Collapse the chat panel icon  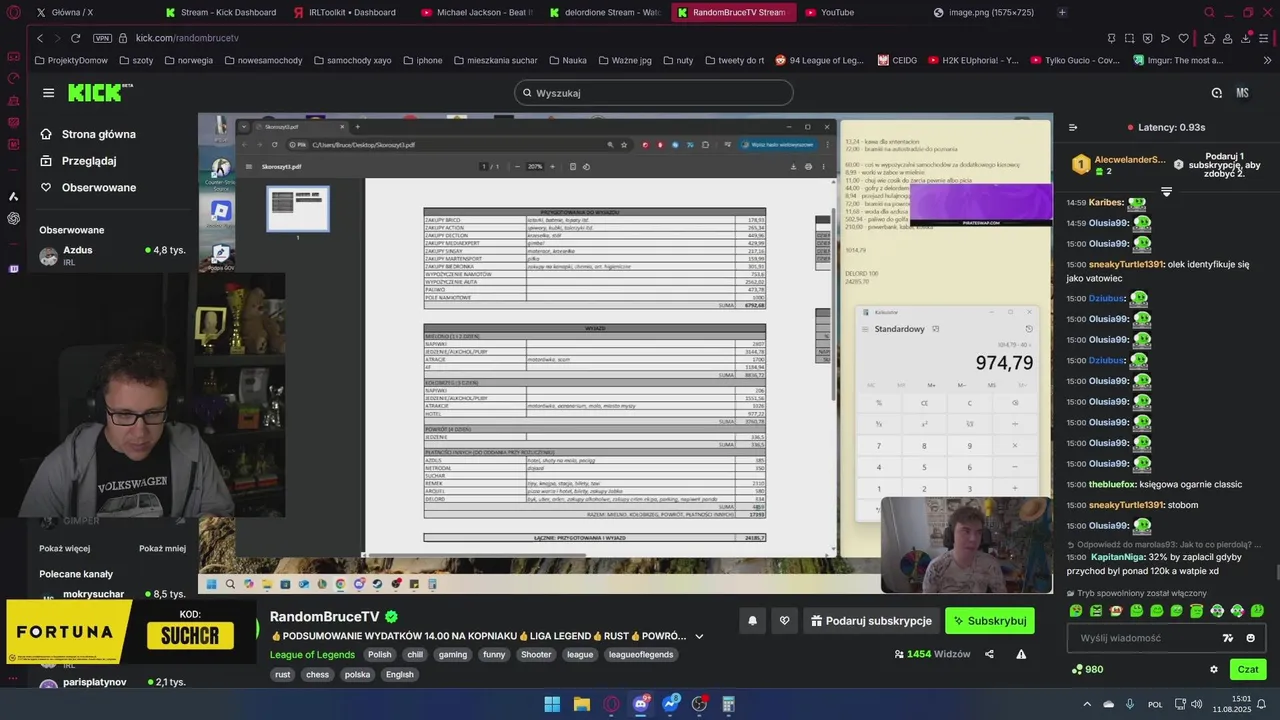tap(1073, 128)
